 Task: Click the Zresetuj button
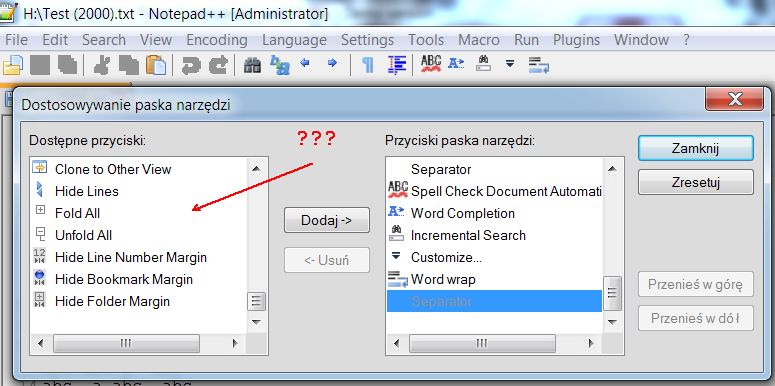[x=695, y=182]
